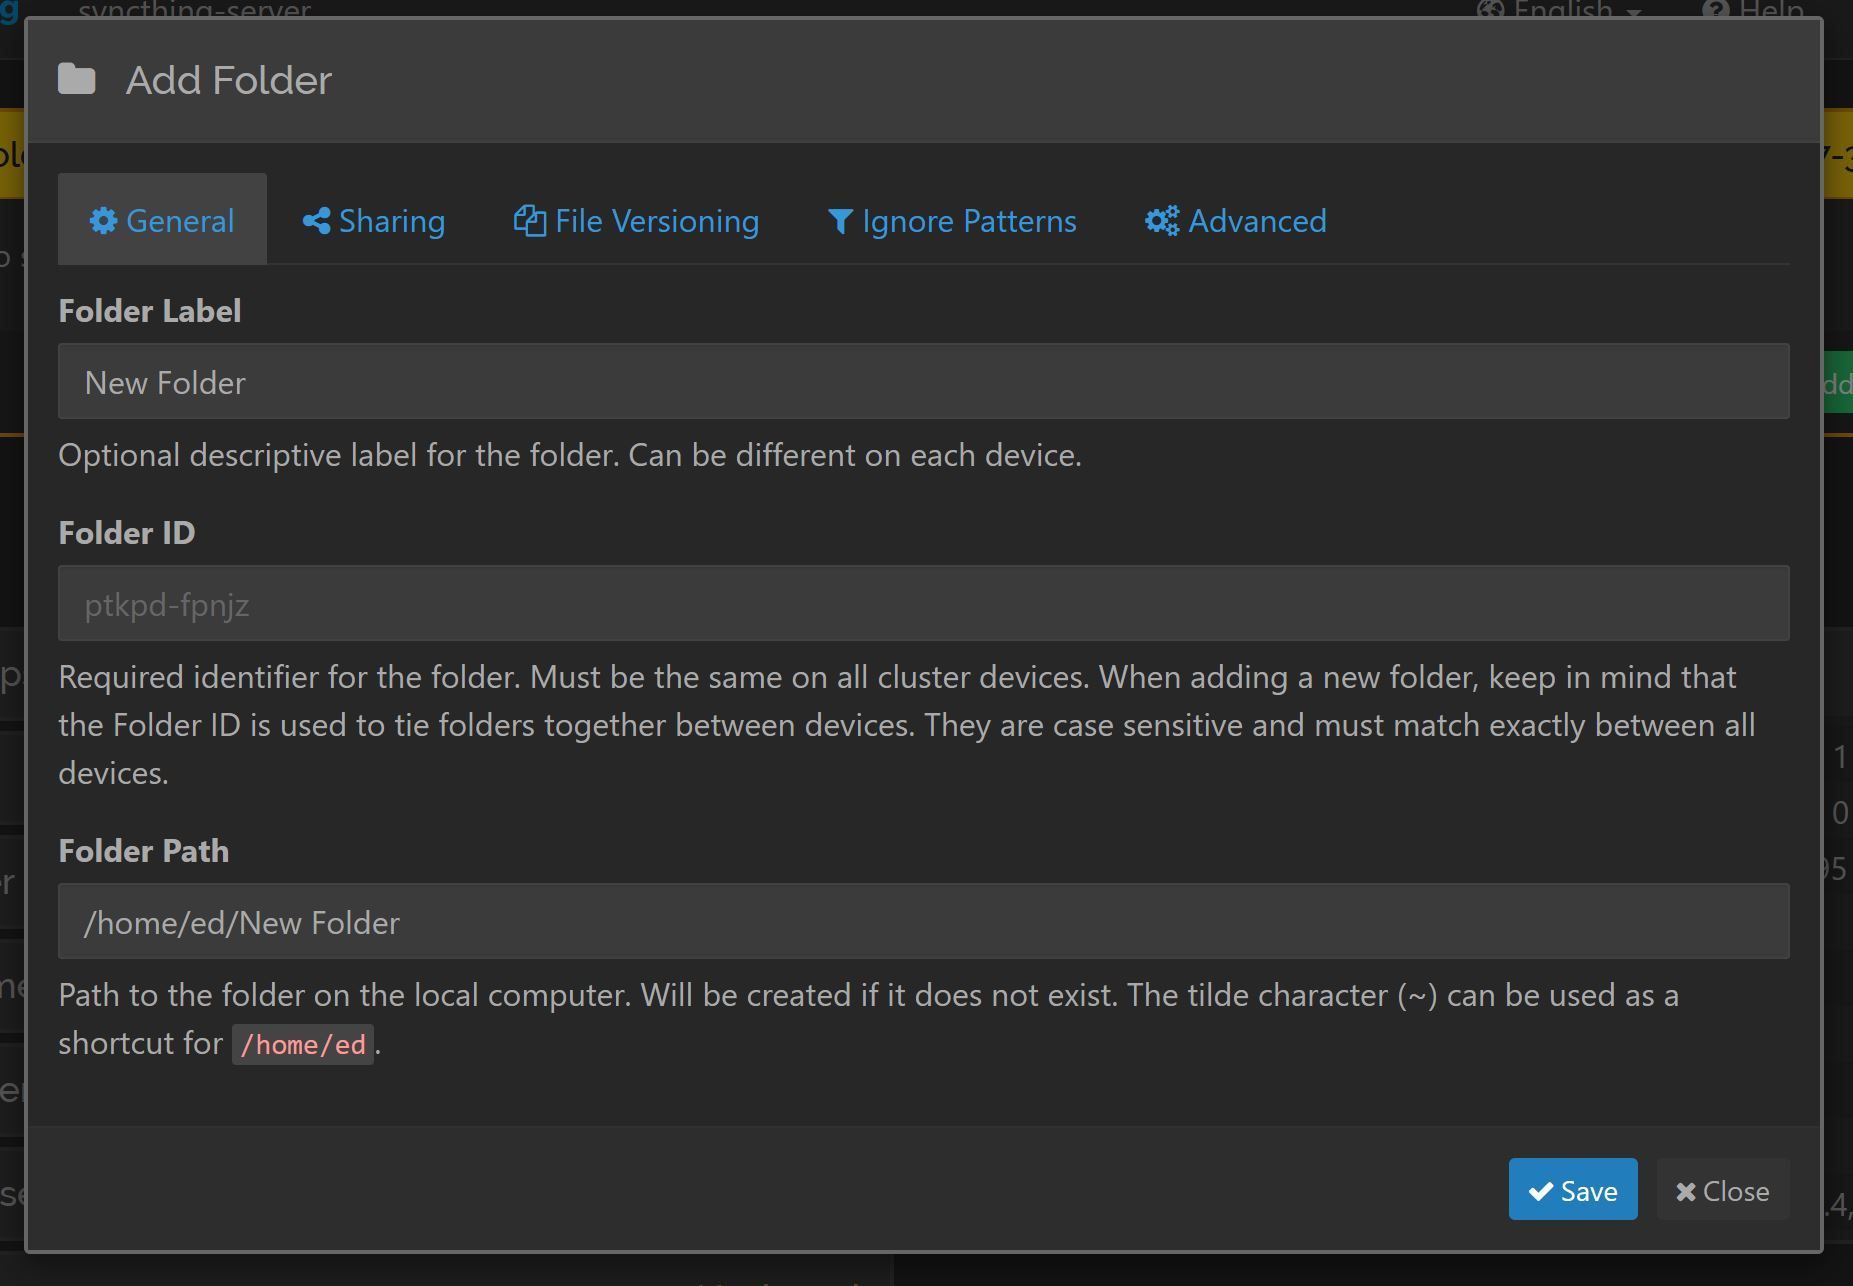This screenshot has height=1286, width=1853.
Task: Click the Folder ID heading
Action: coord(127,533)
